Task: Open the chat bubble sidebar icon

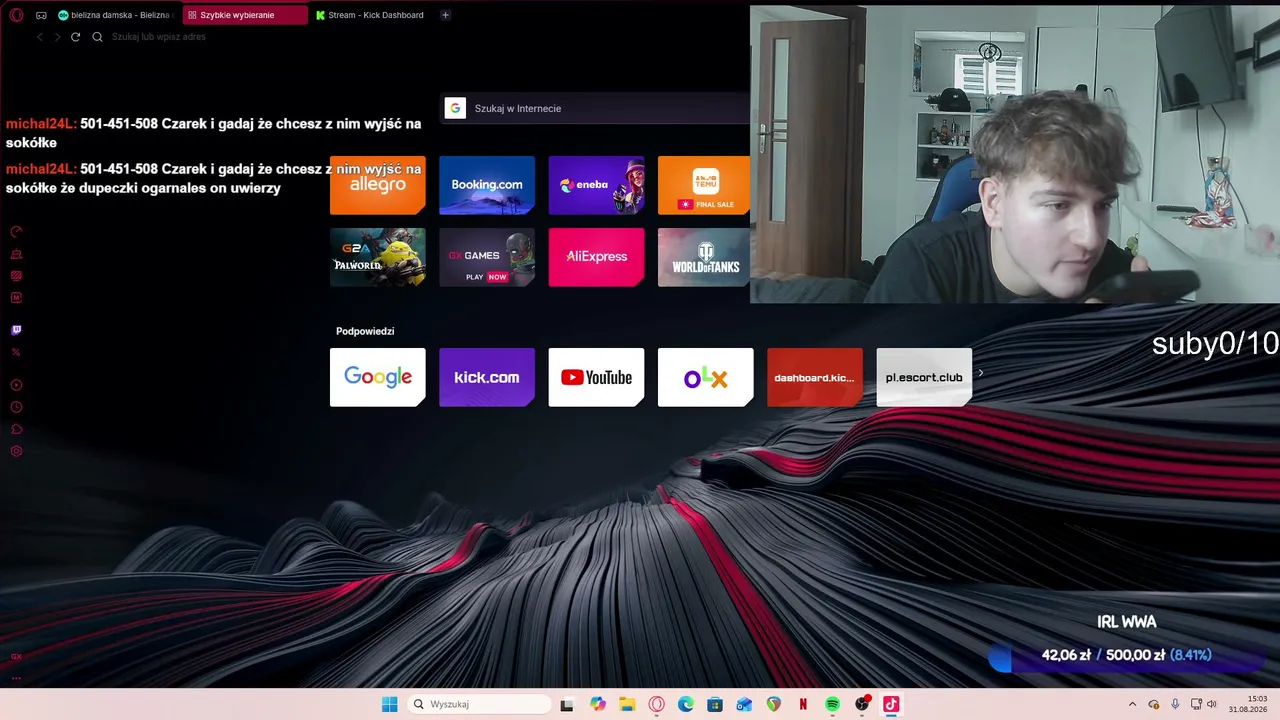Action: pyautogui.click(x=16, y=429)
